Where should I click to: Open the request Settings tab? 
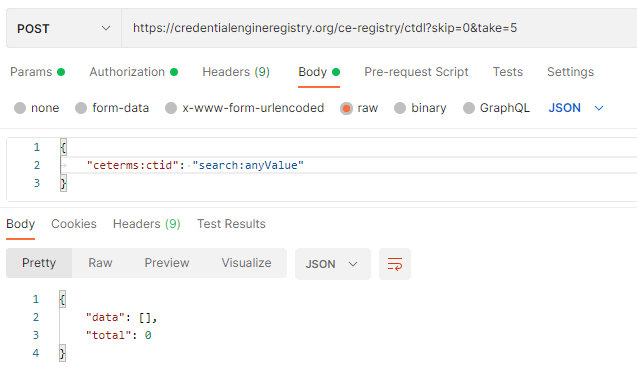tap(570, 72)
